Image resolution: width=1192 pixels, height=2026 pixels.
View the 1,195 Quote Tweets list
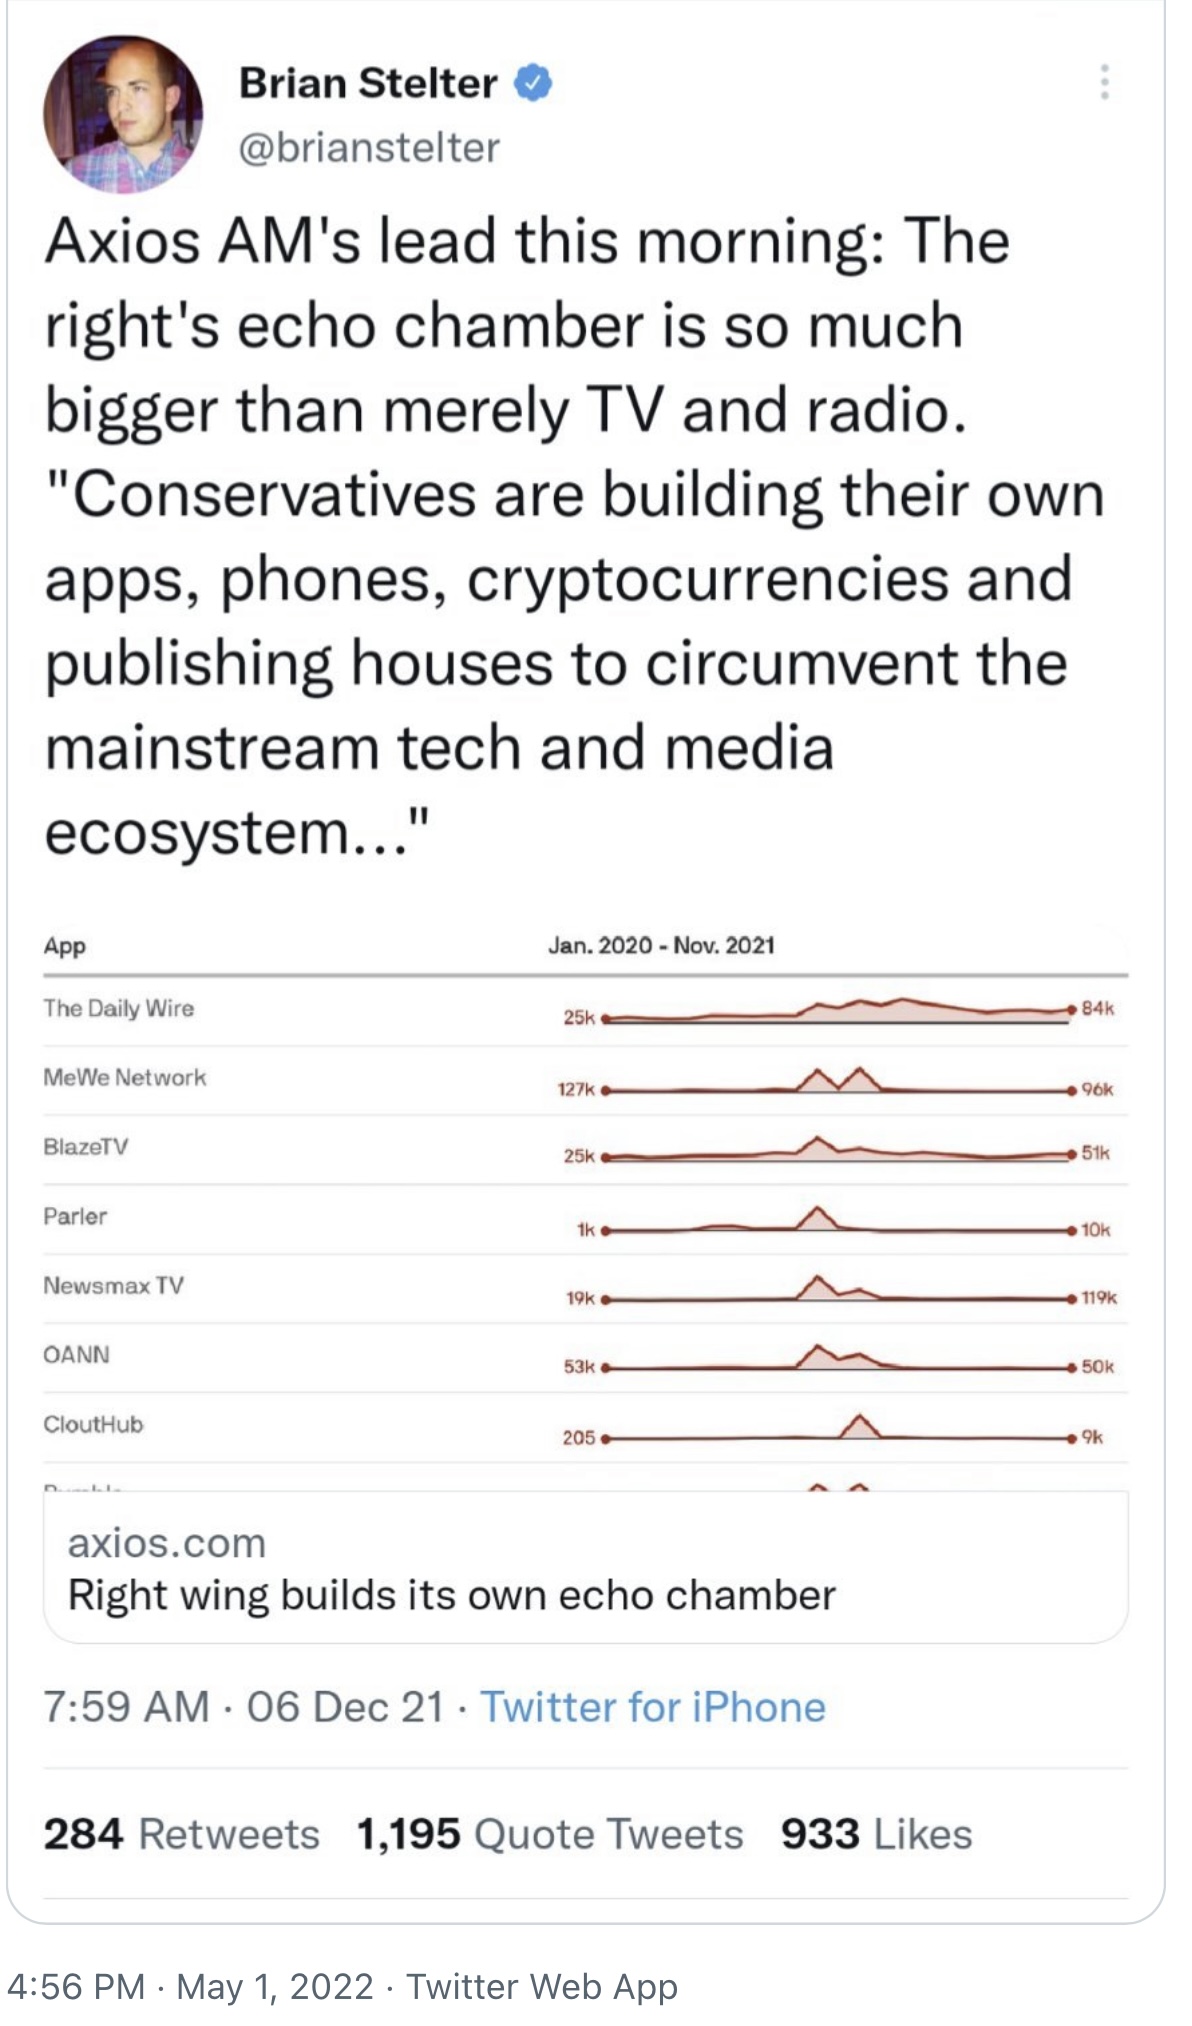(550, 1835)
